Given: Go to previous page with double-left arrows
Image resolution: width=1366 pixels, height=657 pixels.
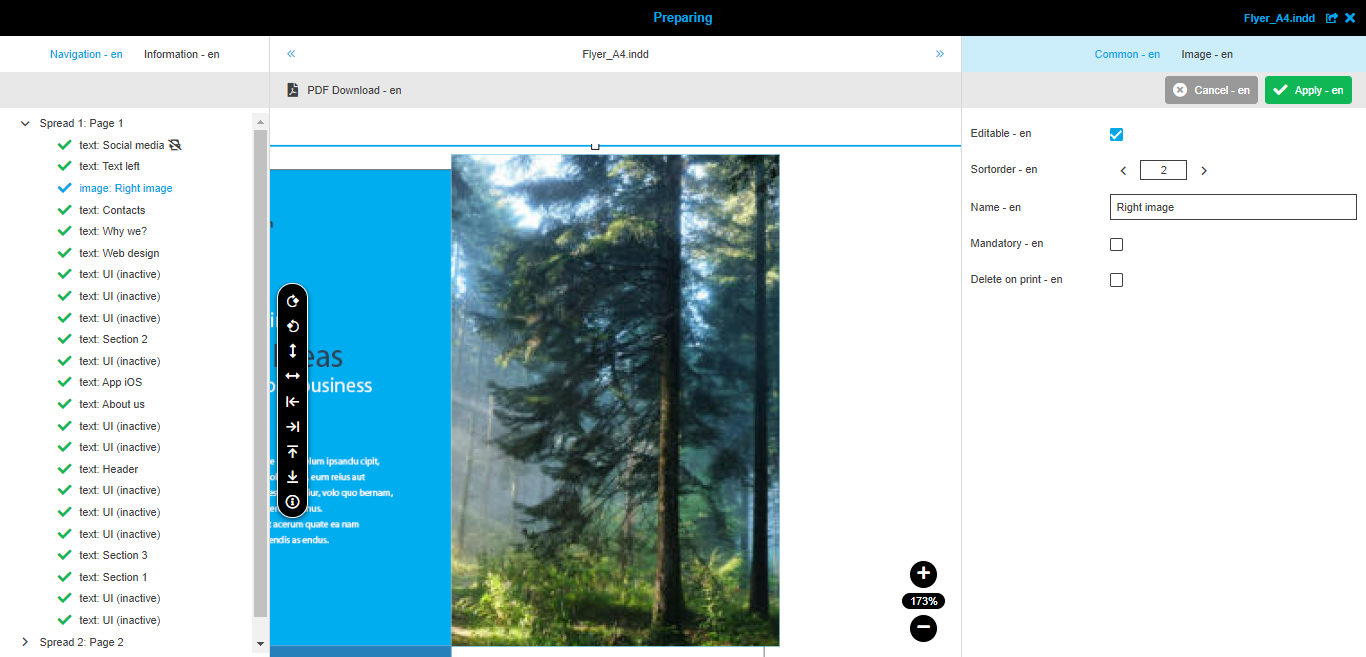Looking at the screenshot, I should pyautogui.click(x=291, y=54).
